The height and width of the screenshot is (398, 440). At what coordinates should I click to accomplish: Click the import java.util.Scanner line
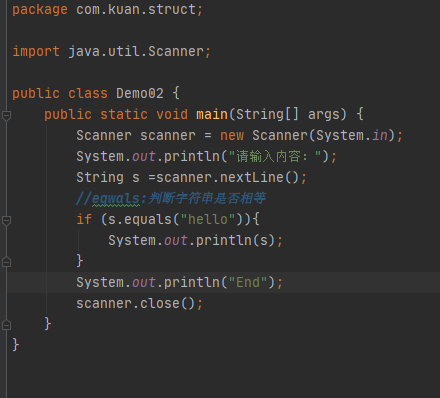[111, 51]
